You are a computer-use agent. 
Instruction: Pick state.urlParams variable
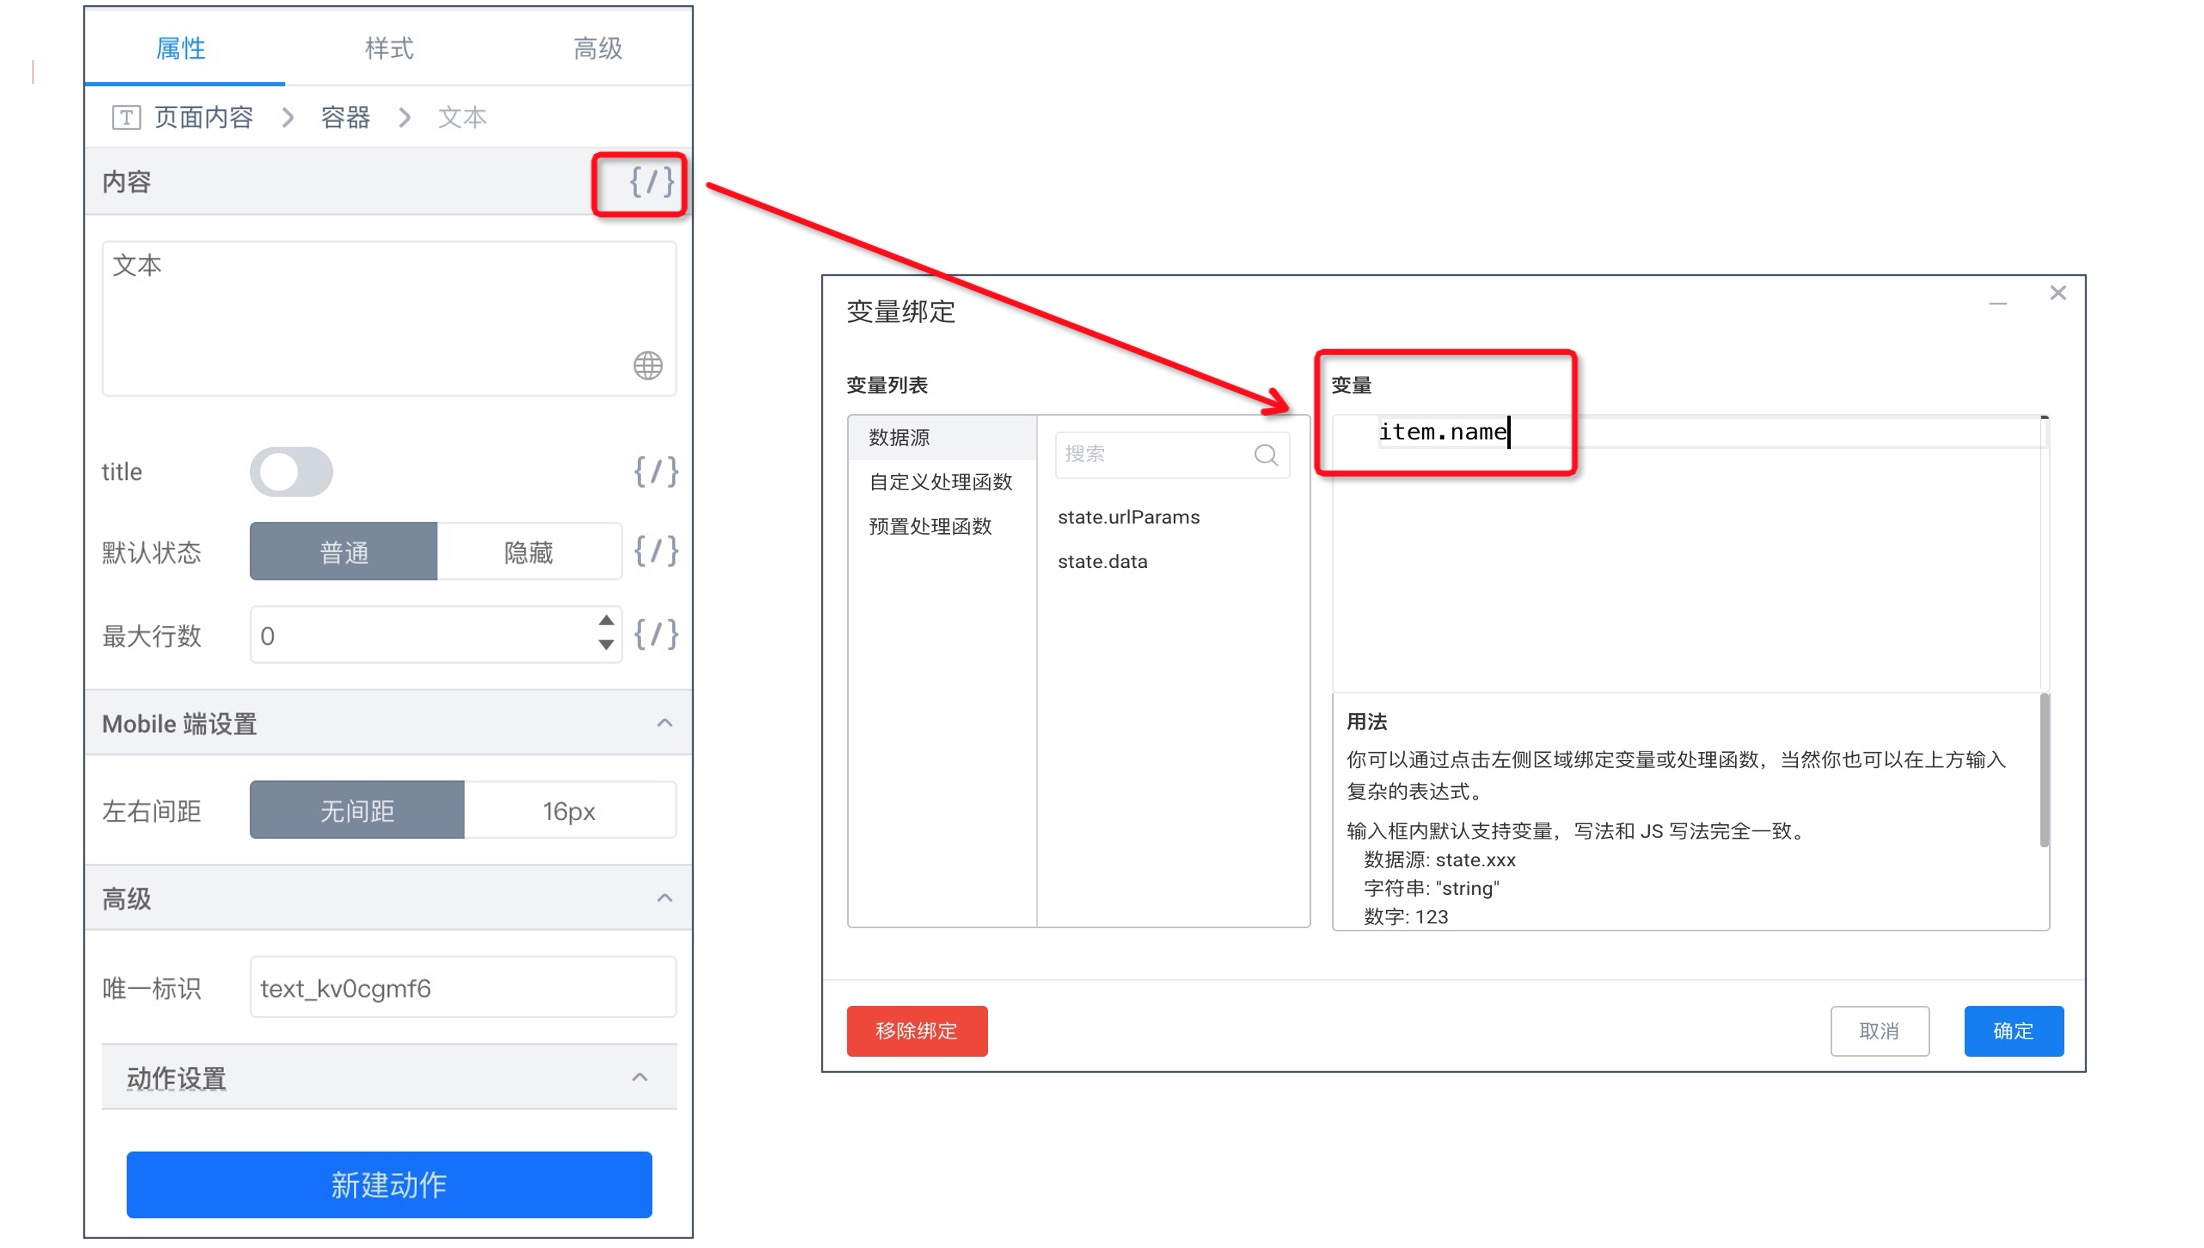(x=1129, y=517)
